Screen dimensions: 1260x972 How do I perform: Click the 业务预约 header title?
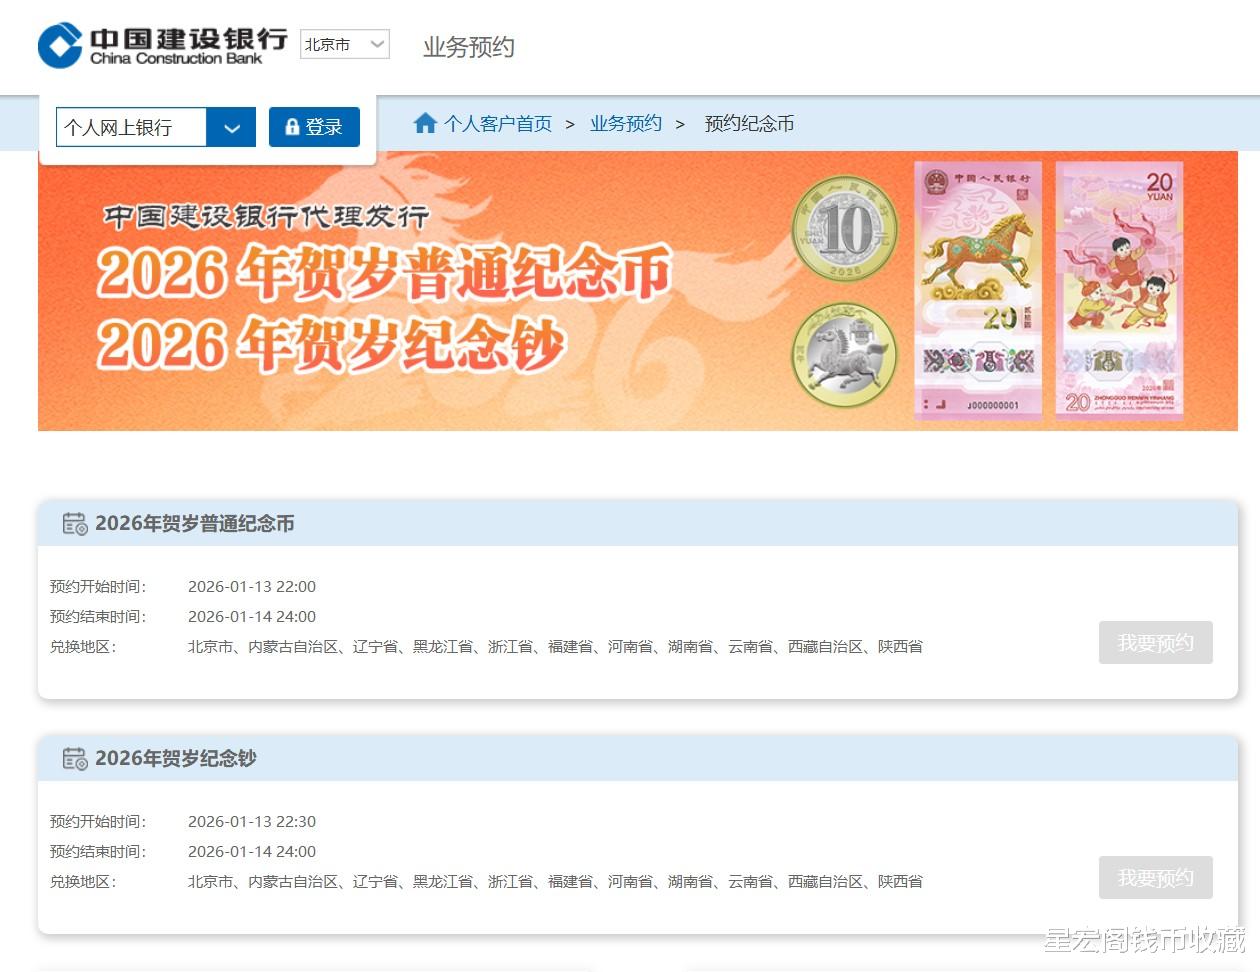[468, 47]
